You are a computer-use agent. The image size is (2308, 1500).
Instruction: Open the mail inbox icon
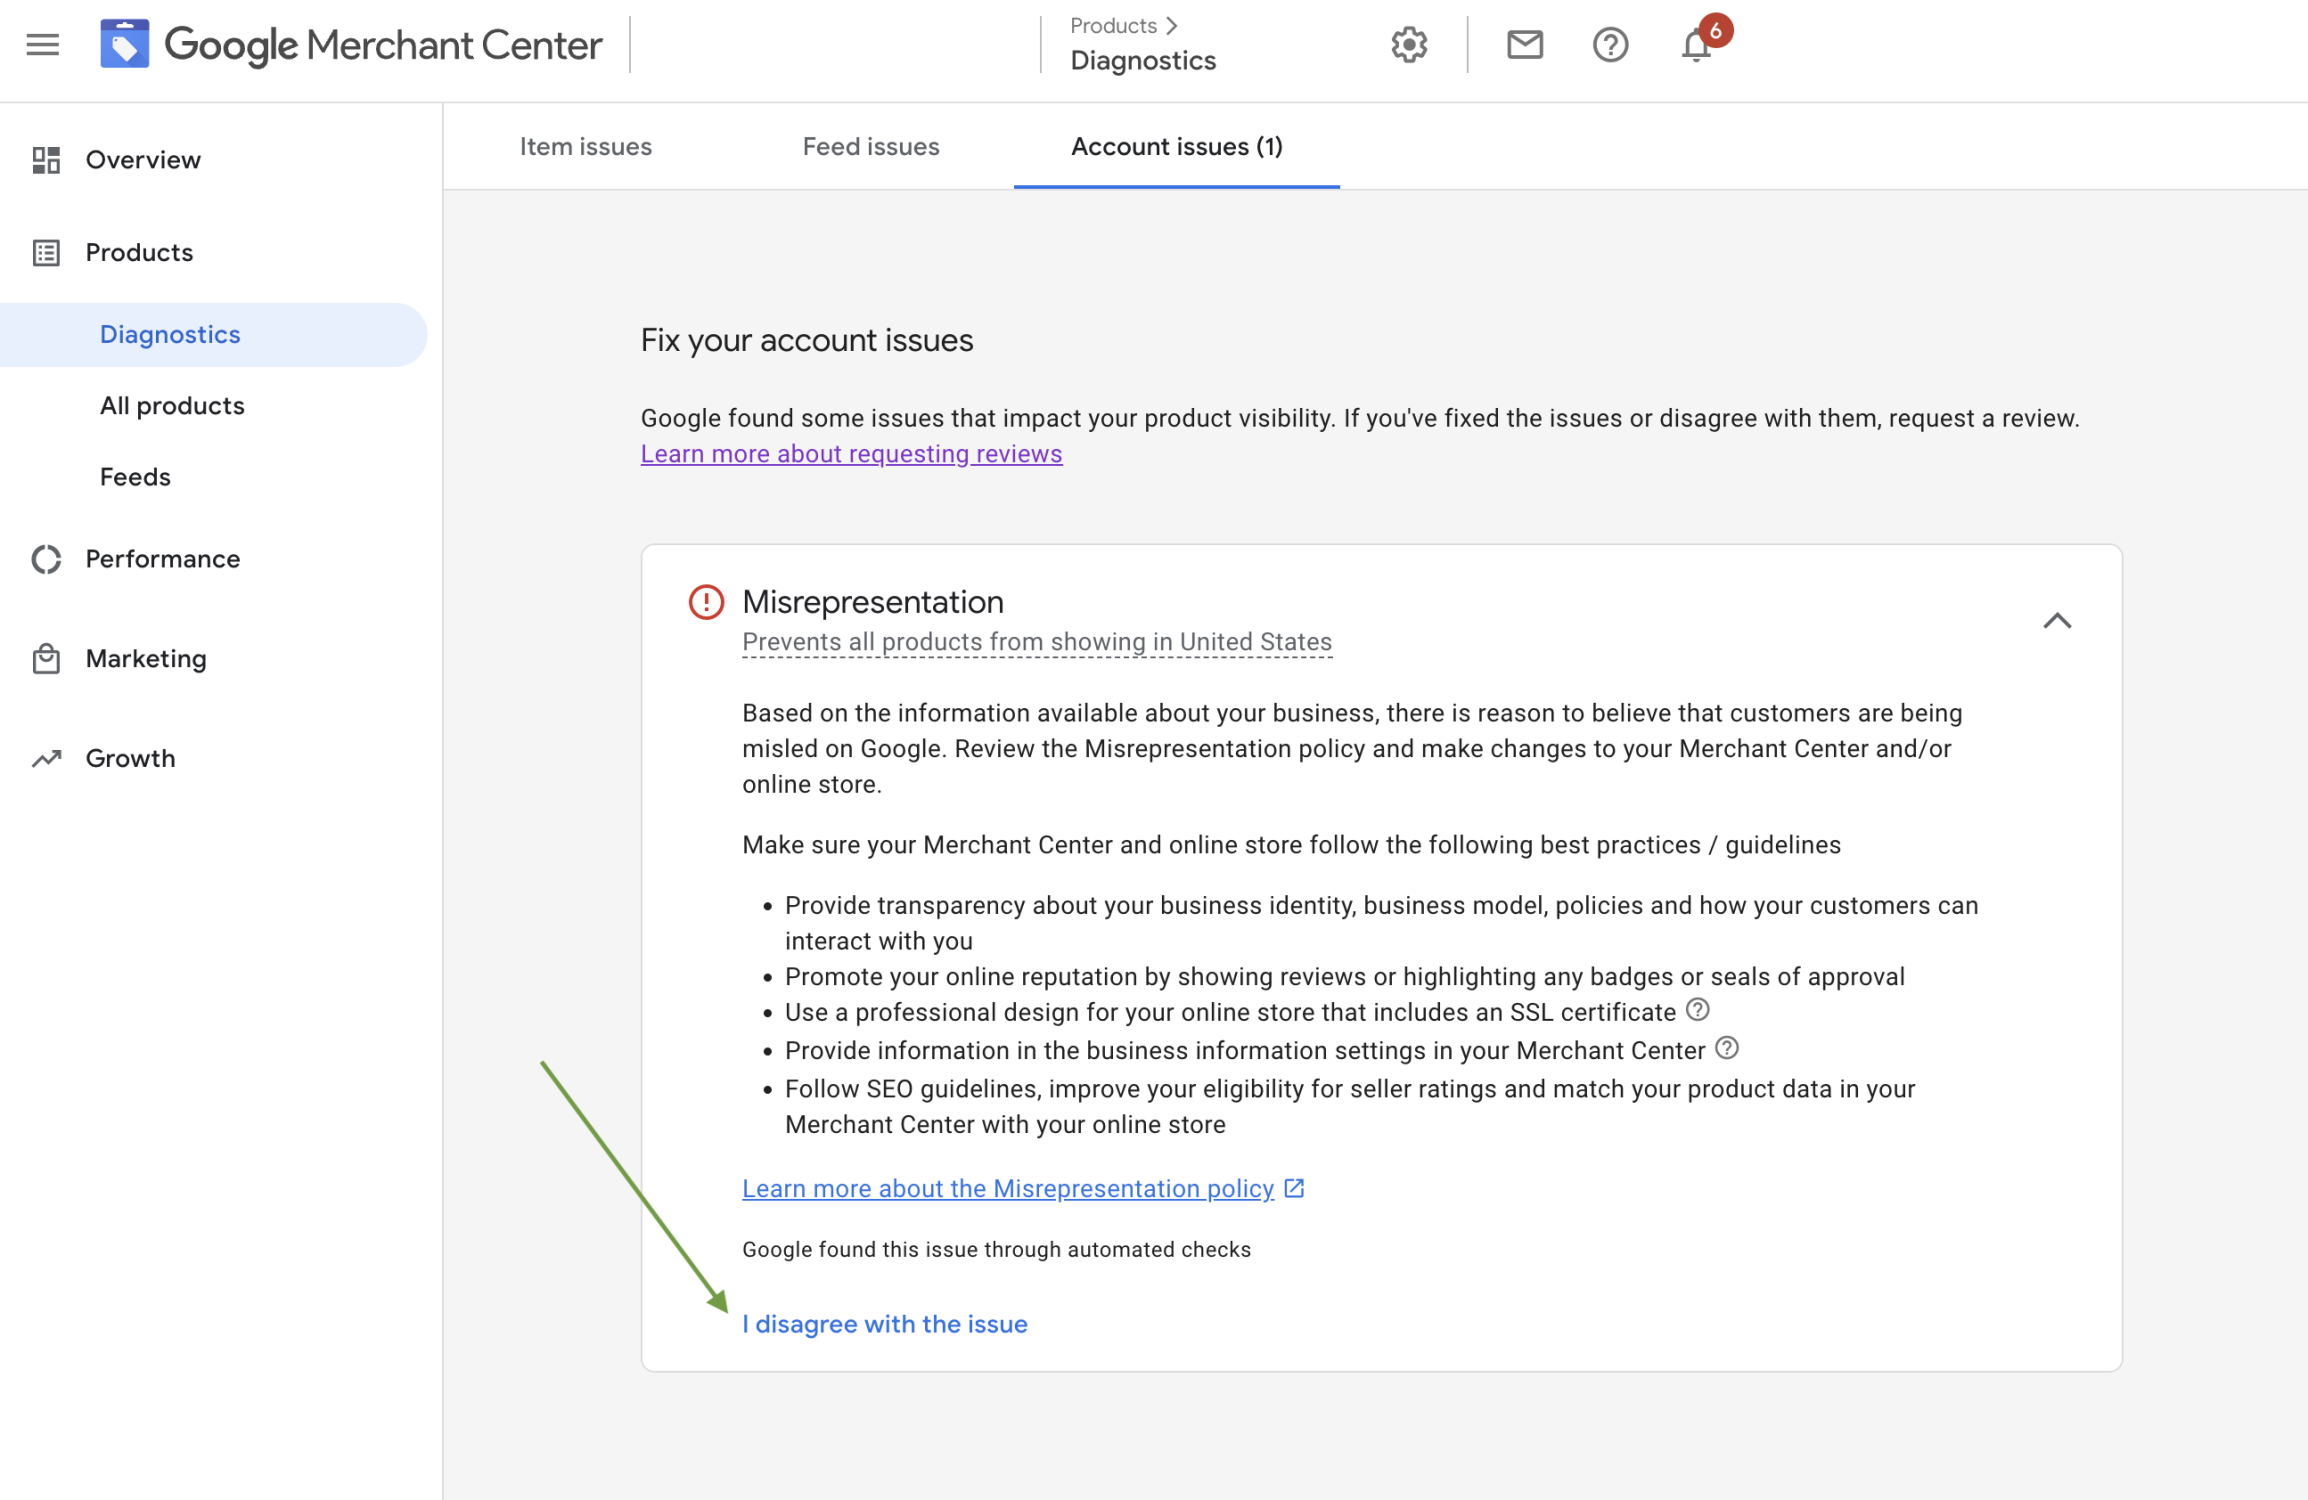[x=1524, y=45]
